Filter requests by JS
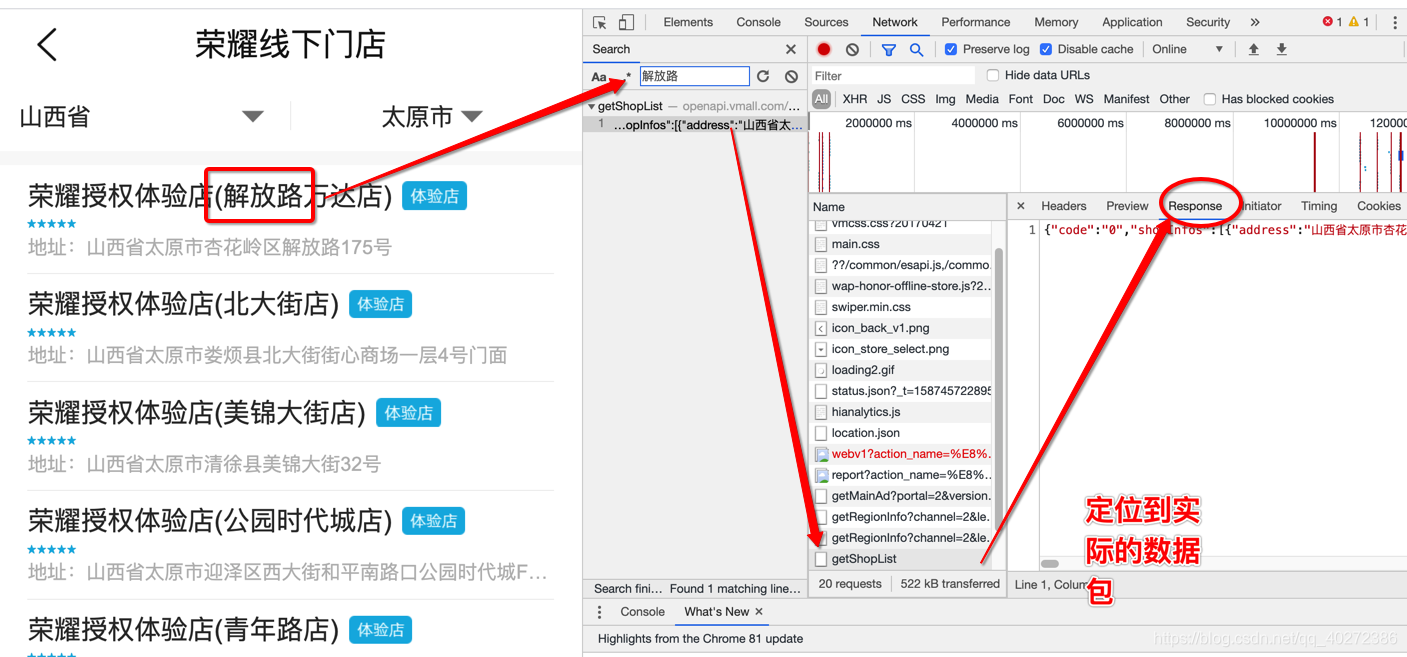1407x657 pixels. pos(884,99)
